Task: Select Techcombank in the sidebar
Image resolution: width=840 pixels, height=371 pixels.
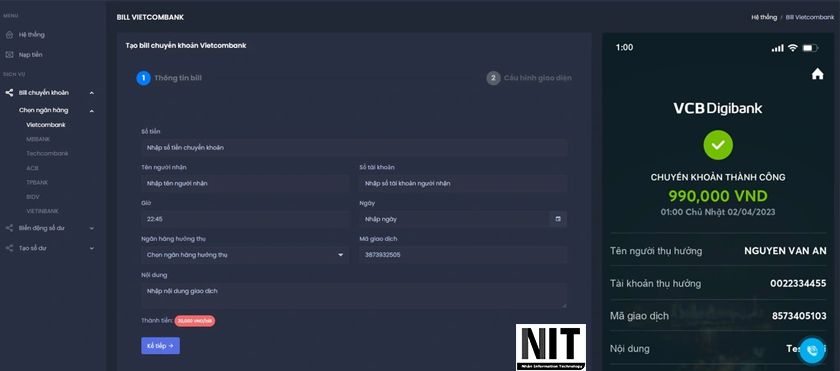Action: click(x=47, y=154)
